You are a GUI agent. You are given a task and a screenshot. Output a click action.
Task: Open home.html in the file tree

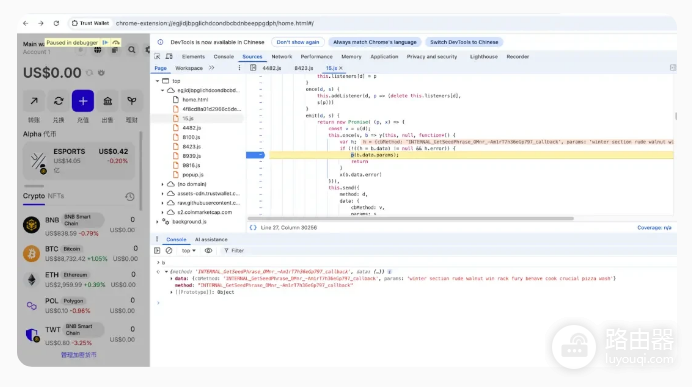(x=195, y=100)
